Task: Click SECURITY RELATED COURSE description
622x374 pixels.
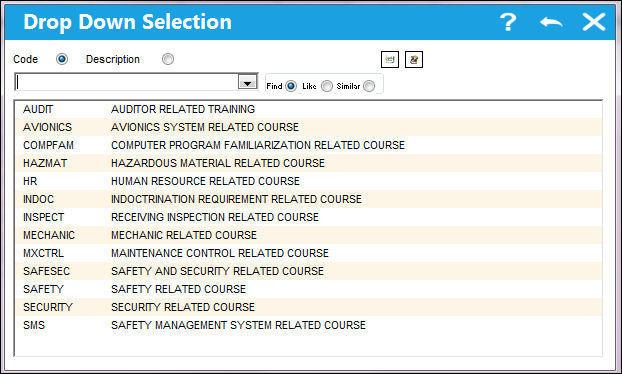Action: (x=183, y=307)
